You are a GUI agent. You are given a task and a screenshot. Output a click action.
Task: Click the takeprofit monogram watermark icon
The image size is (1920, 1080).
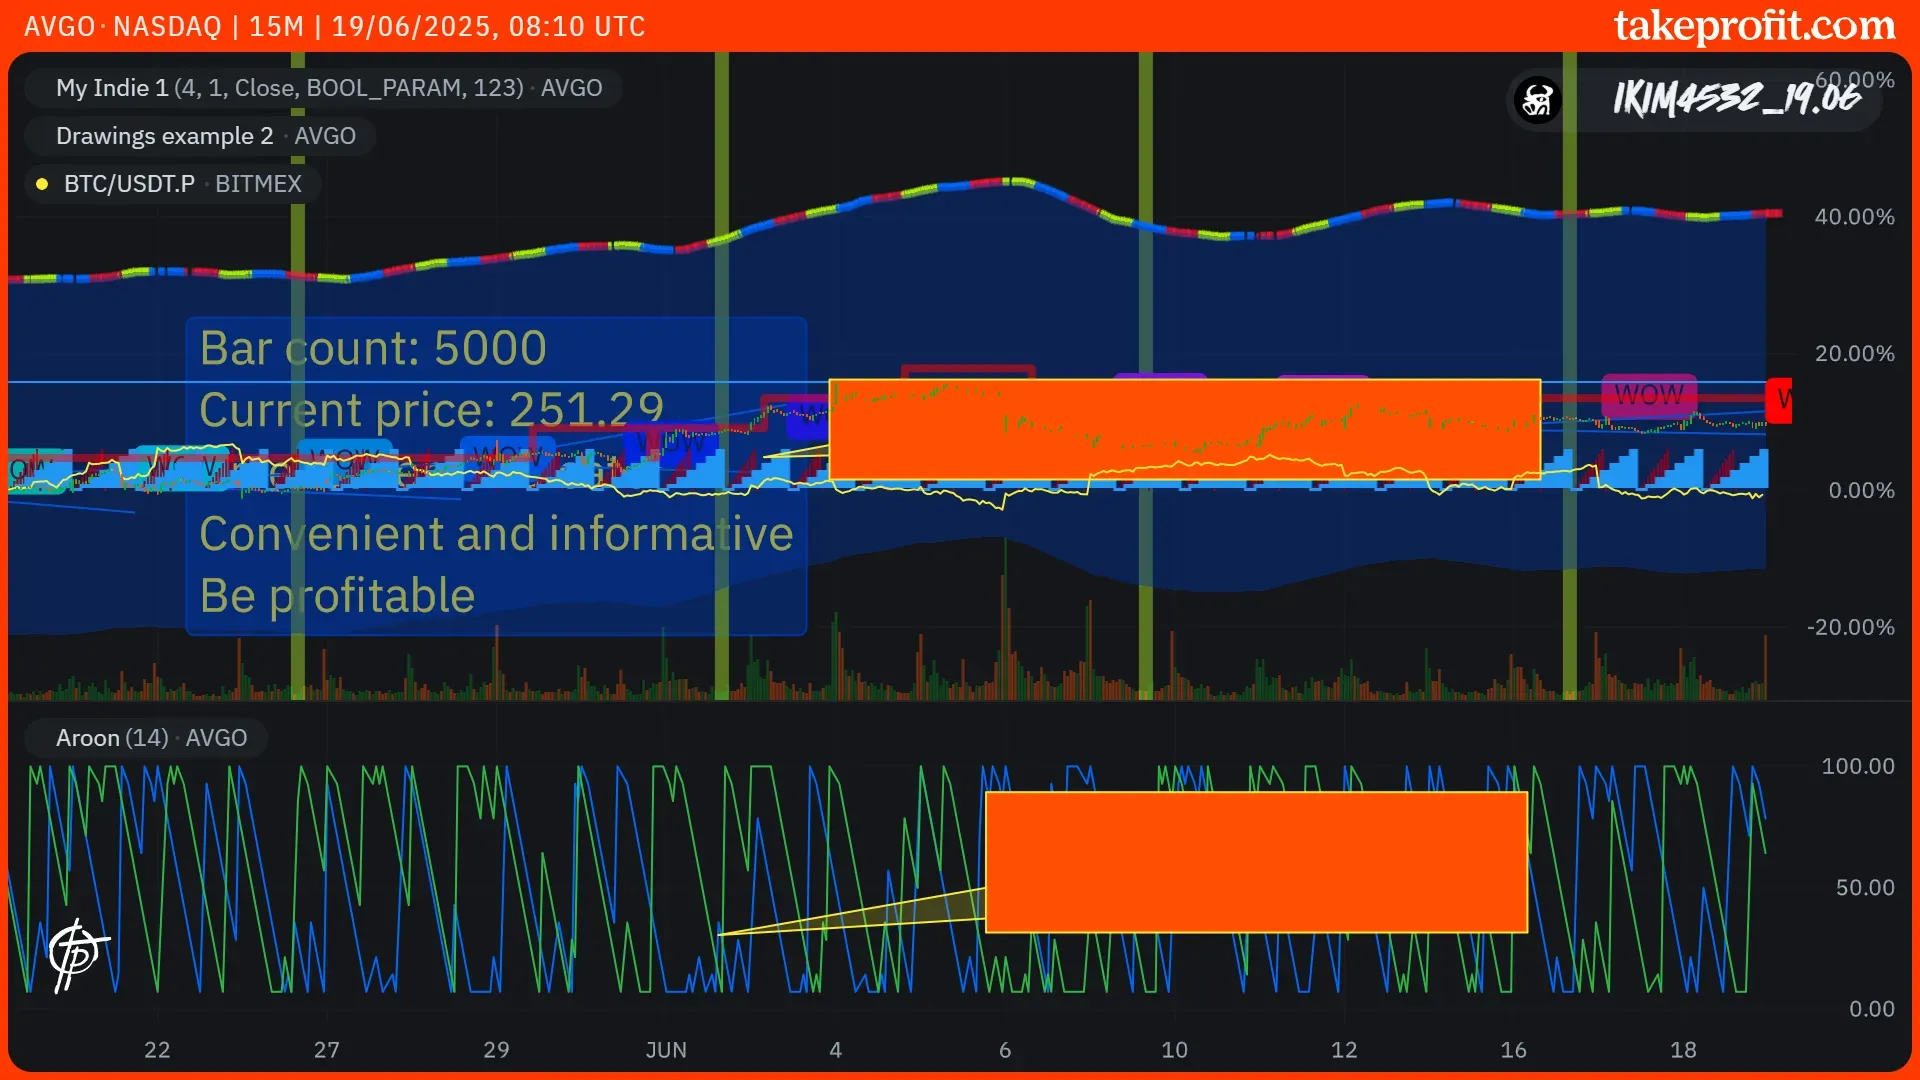pyautogui.click(x=77, y=954)
